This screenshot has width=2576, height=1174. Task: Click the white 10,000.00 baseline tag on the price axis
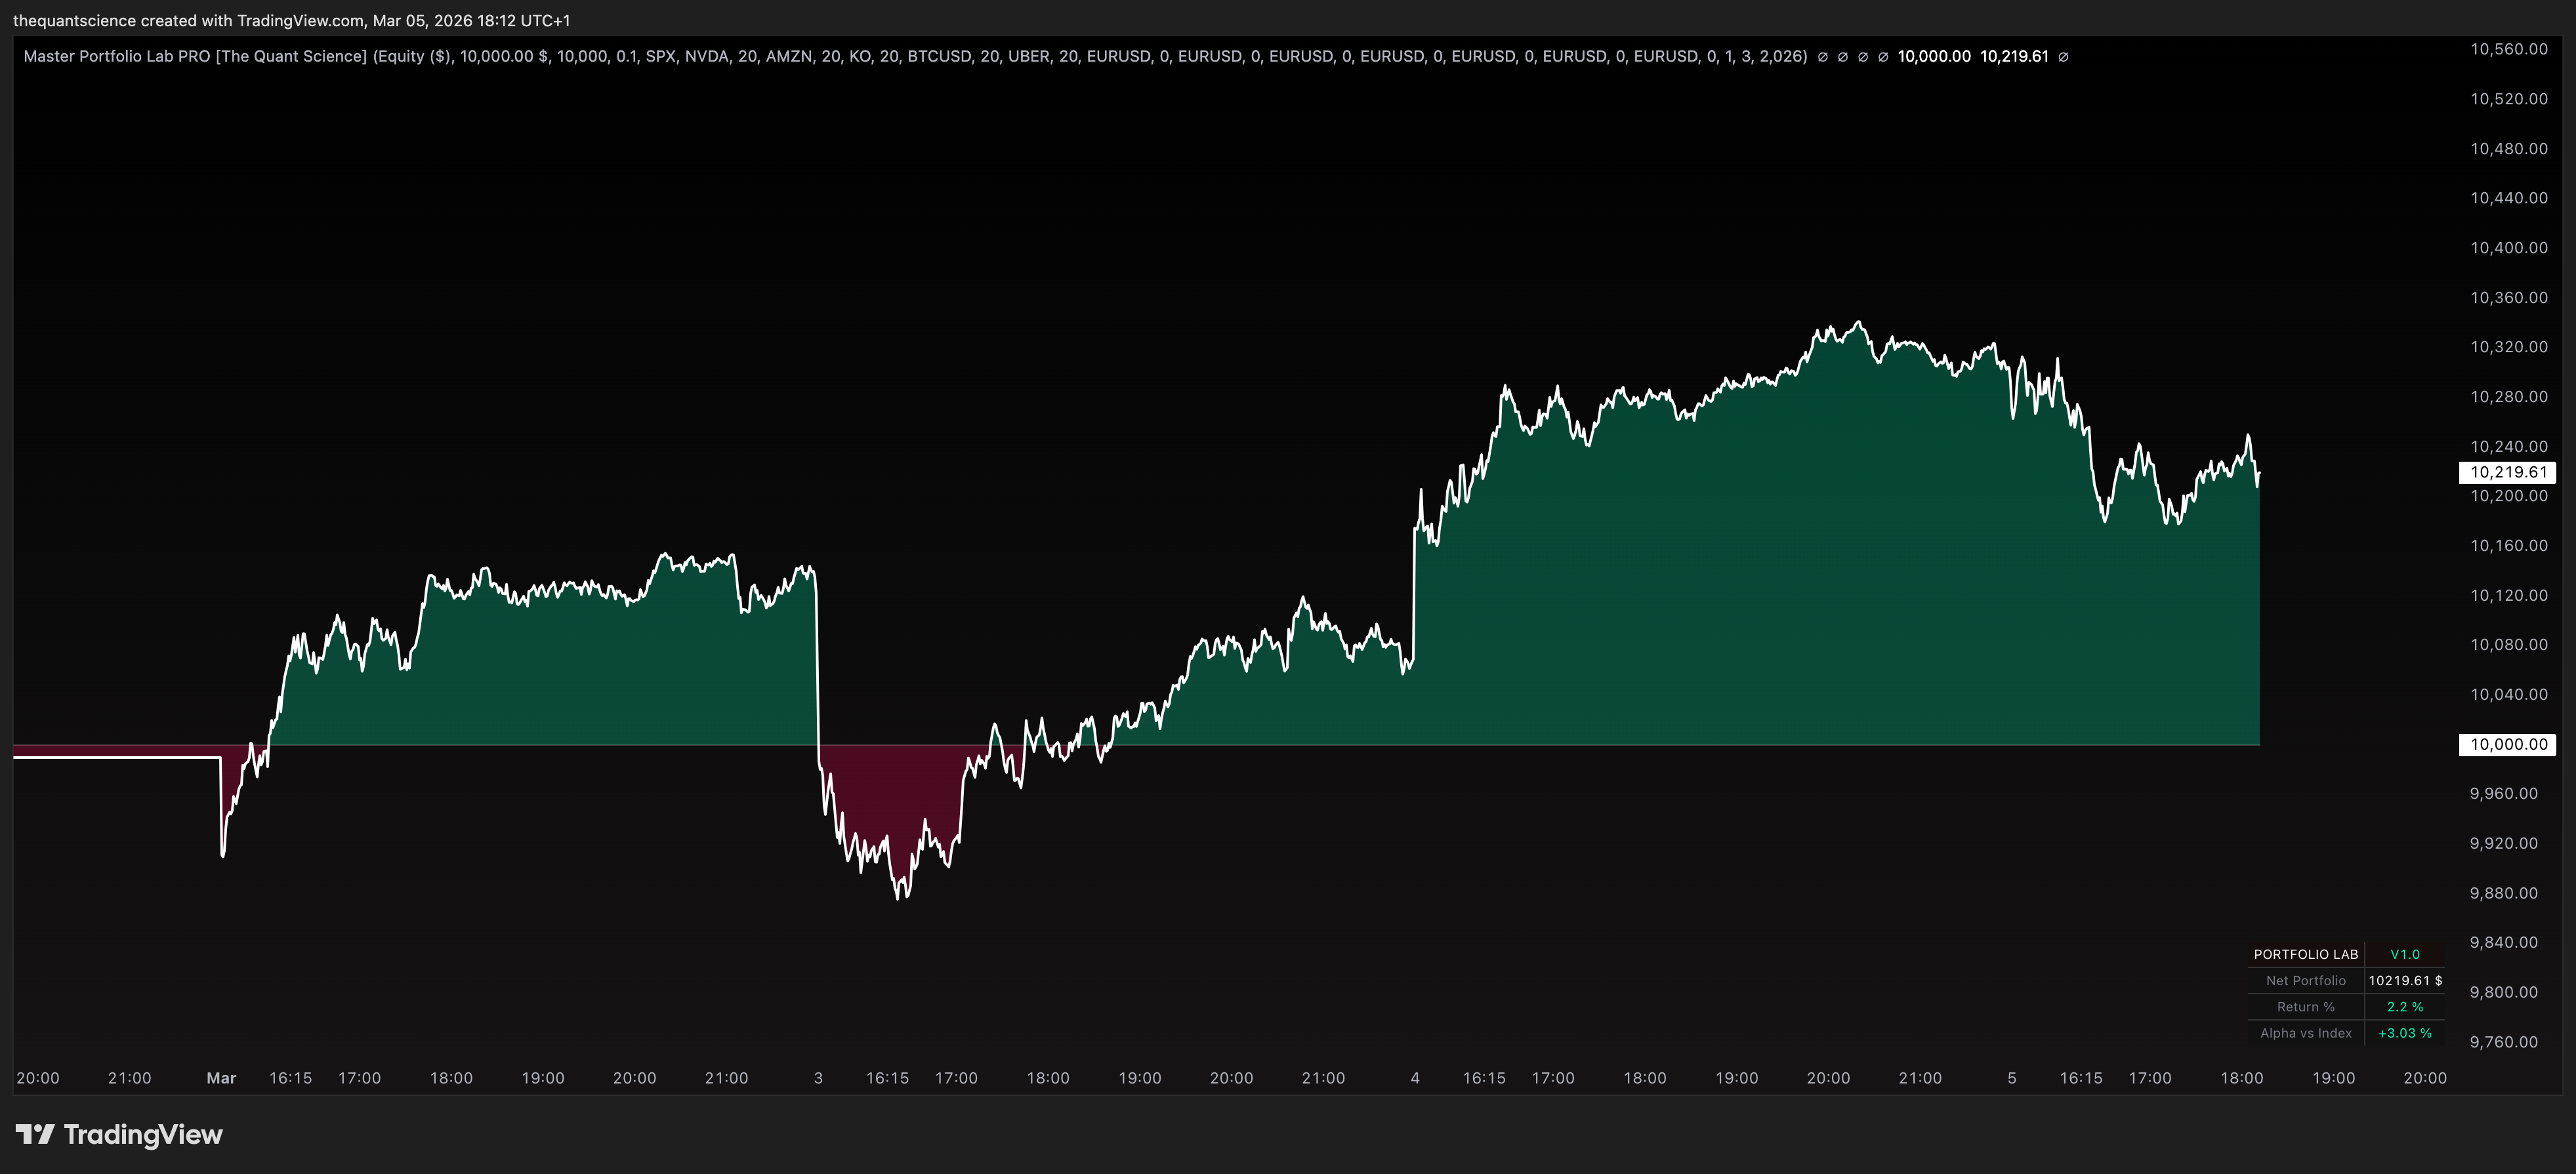pyautogui.click(x=2507, y=744)
